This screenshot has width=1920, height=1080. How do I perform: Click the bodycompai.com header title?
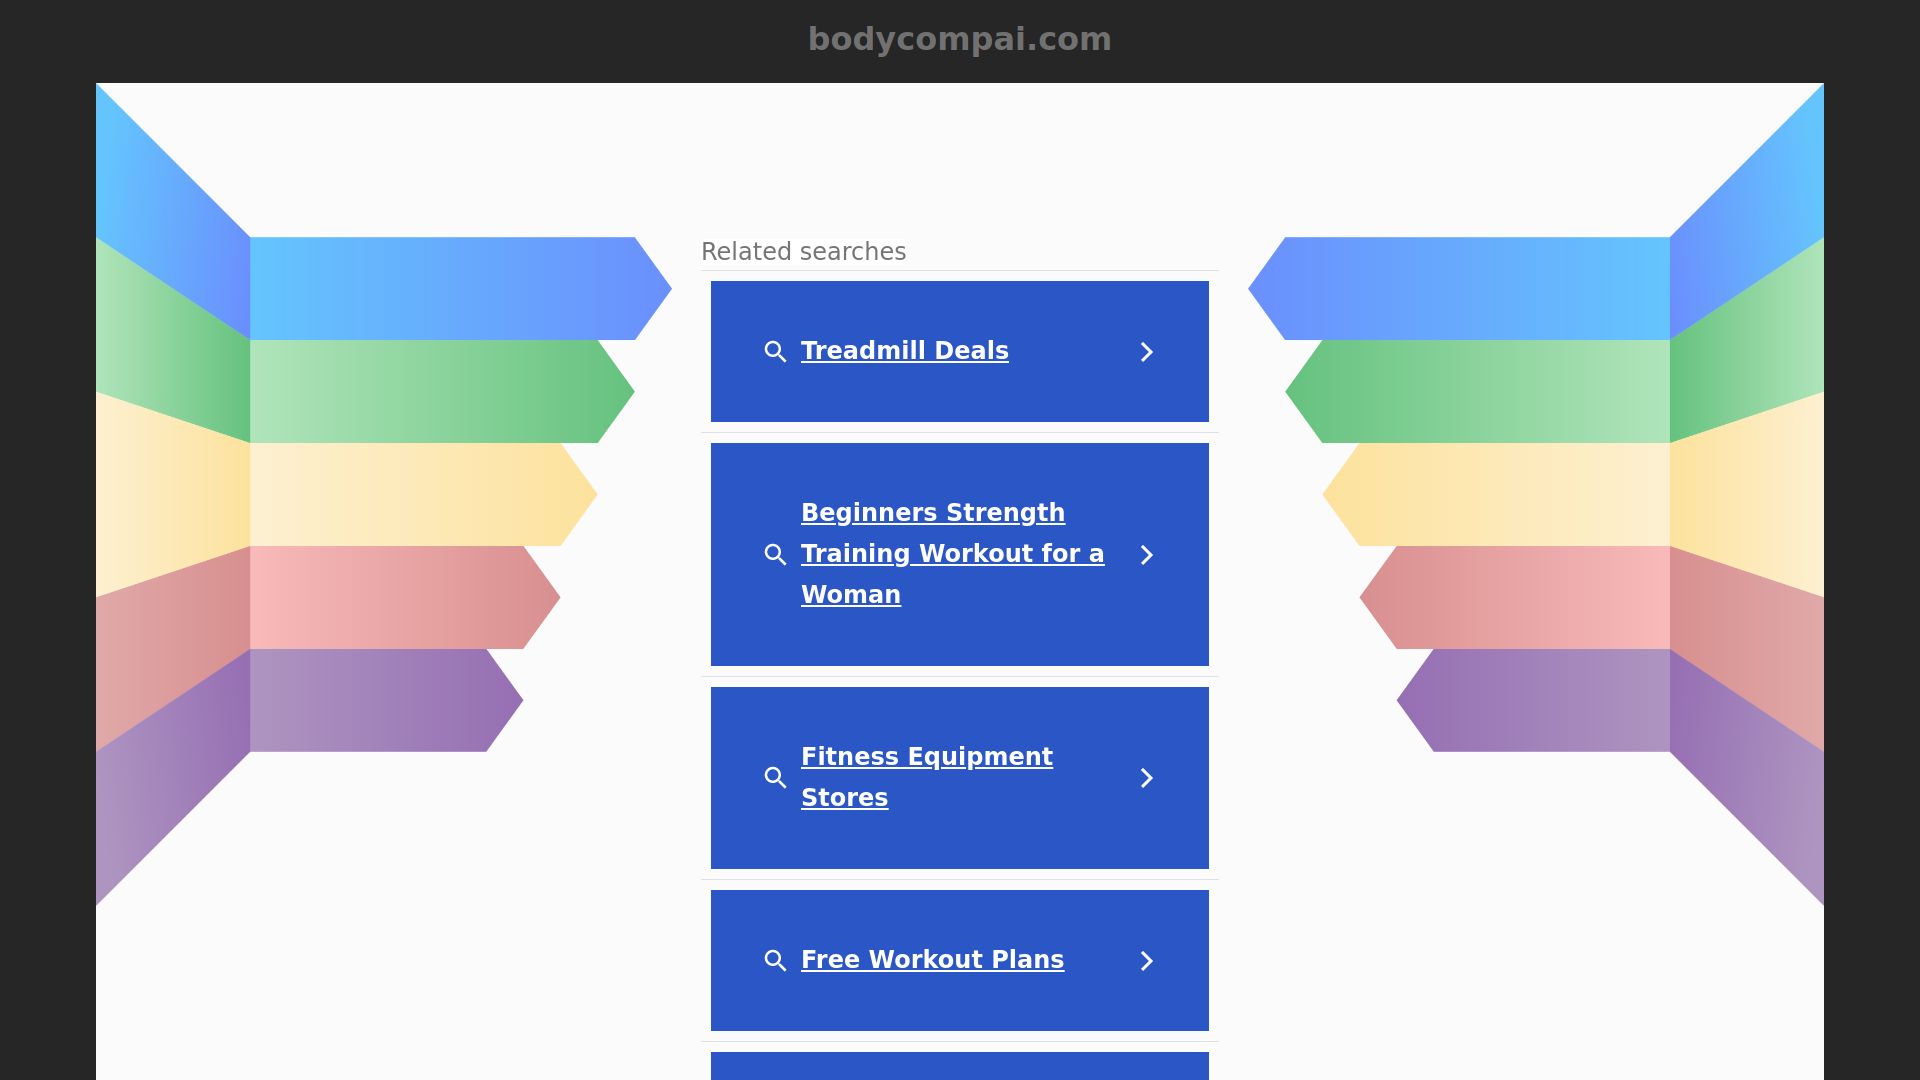[x=959, y=39]
